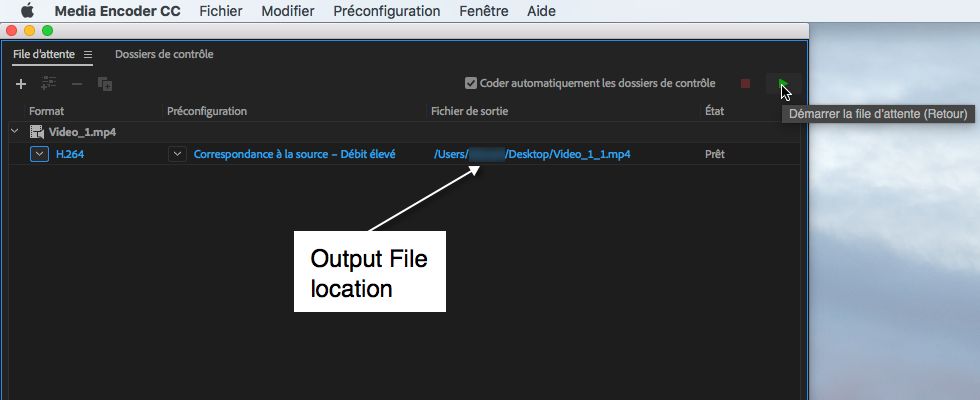Close the Media Encoder window
Viewport: 980px width, 400px height.
click(11, 31)
